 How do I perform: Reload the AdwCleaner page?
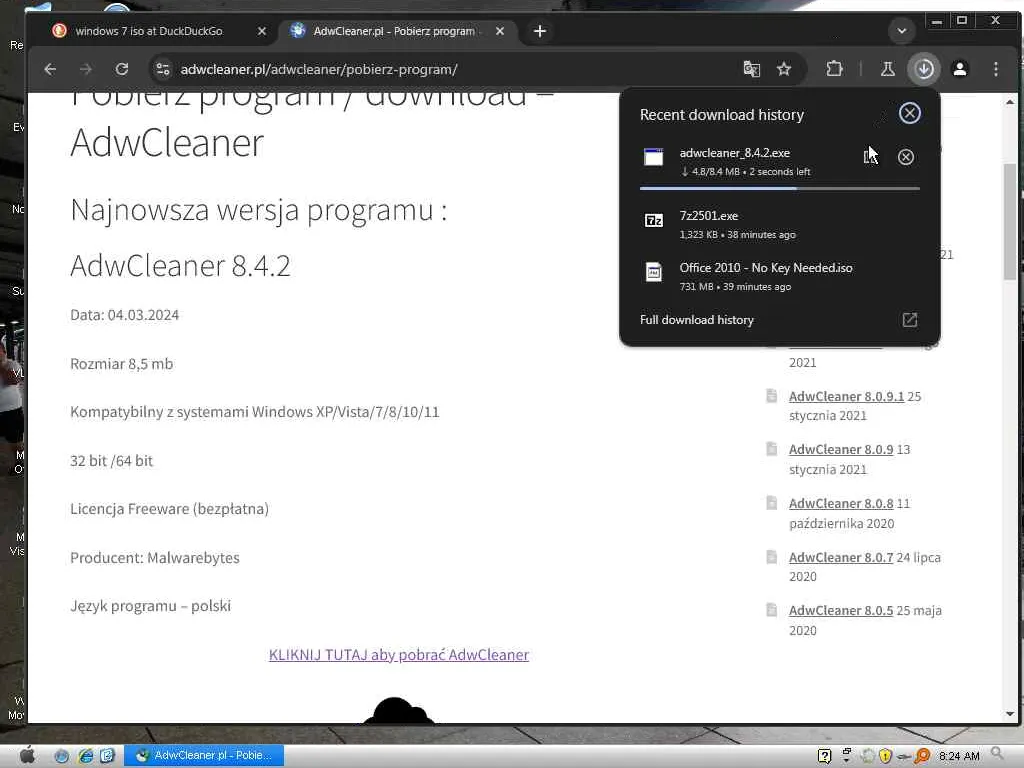(x=121, y=69)
